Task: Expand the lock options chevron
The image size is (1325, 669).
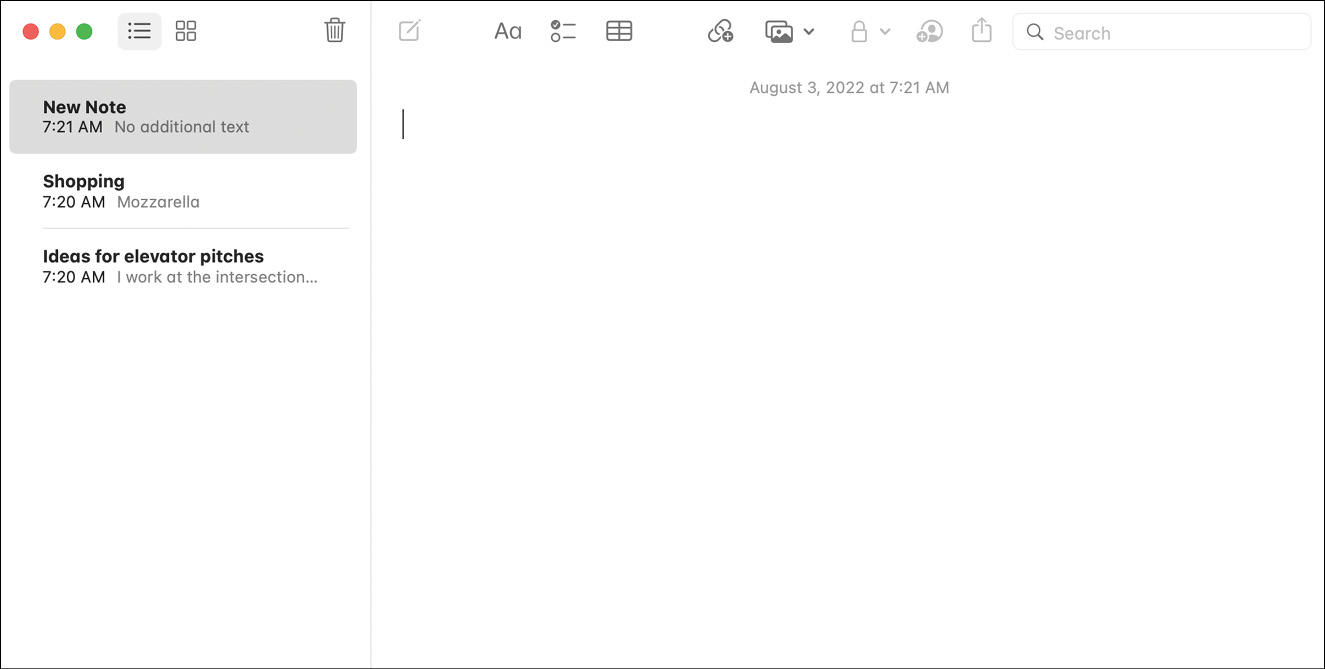Action: point(884,31)
